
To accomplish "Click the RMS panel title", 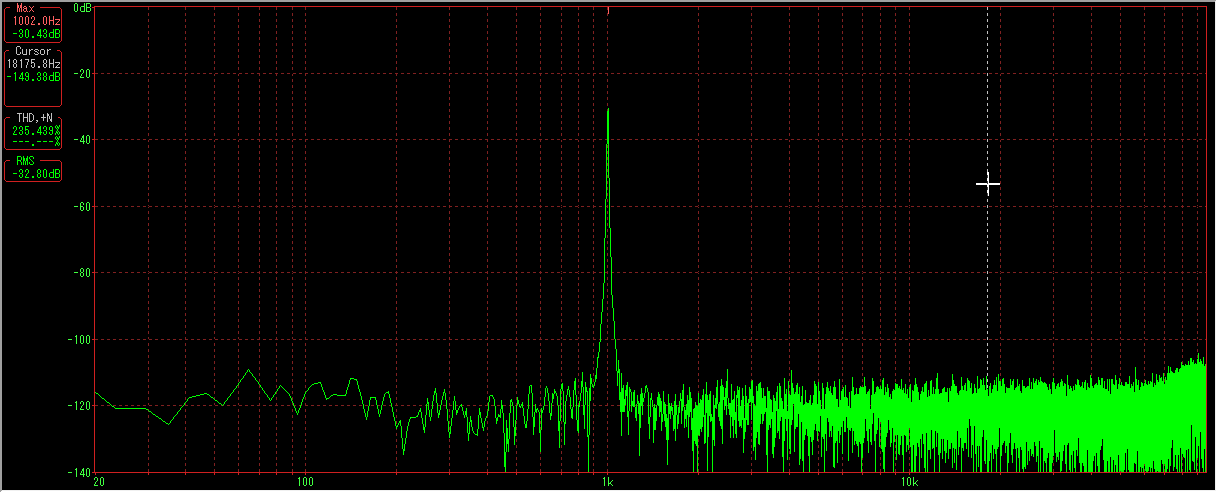I will 24,162.
